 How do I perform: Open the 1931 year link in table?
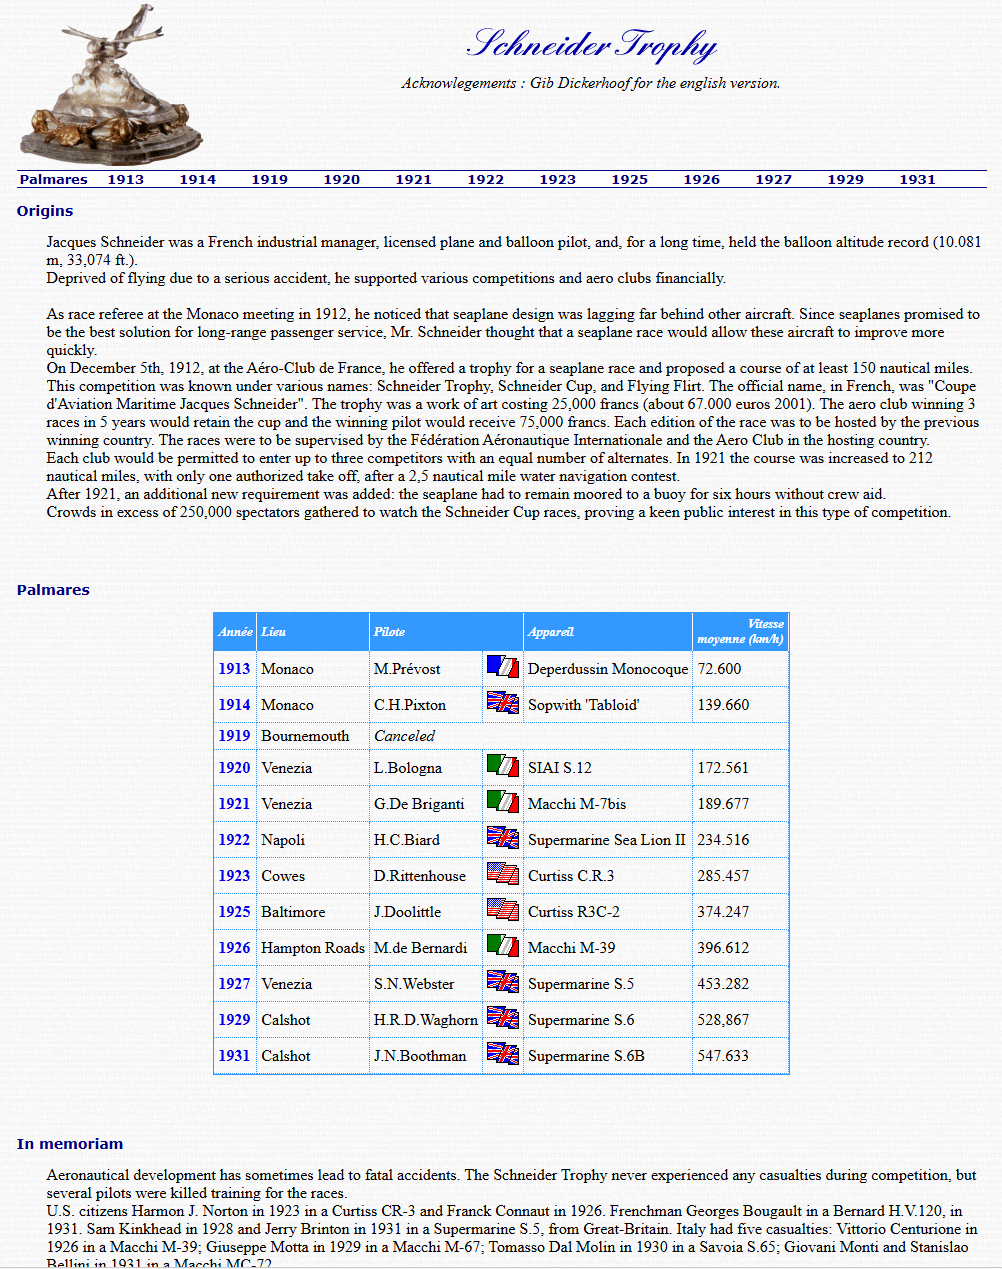tap(235, 1056)
